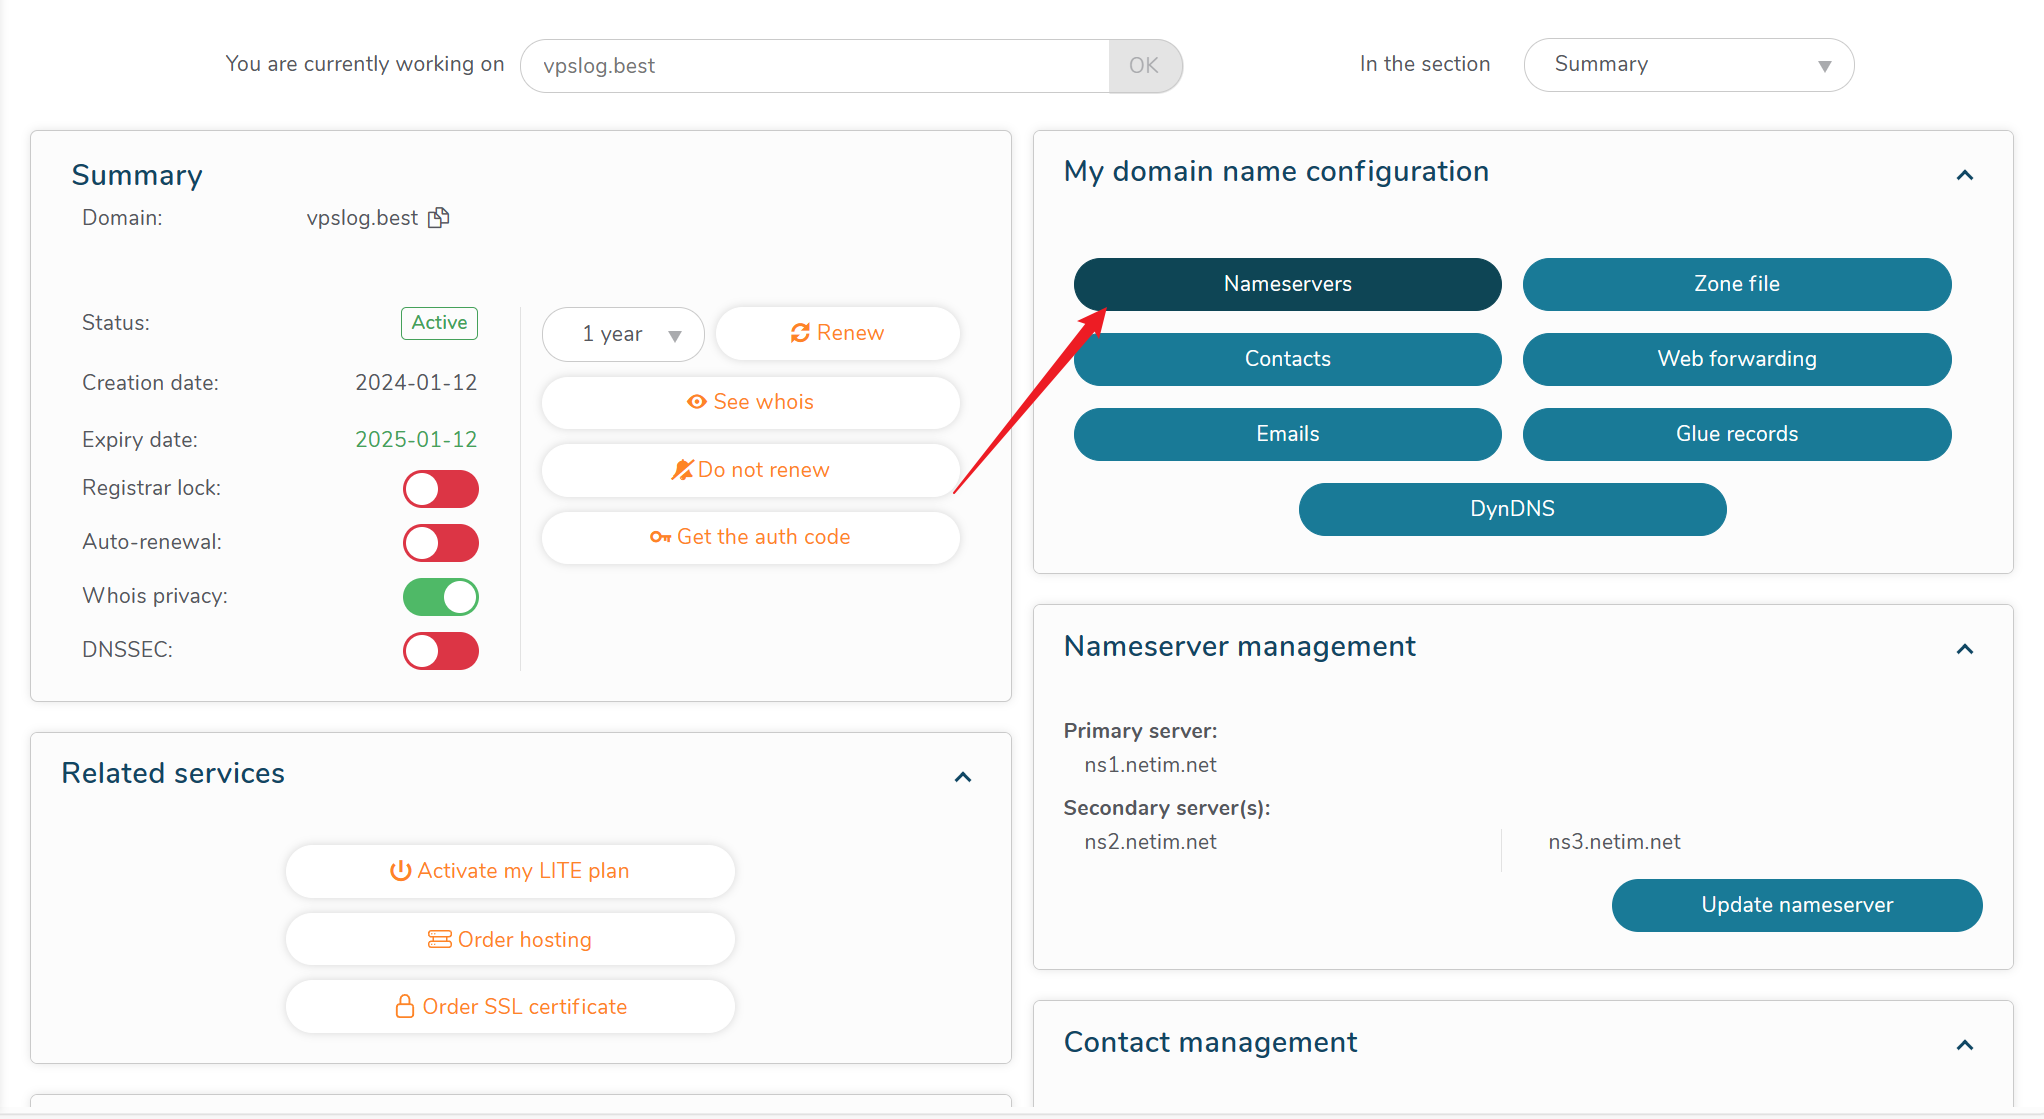
Task: Click the eye icon on See whois
Action: click(696, 402)
